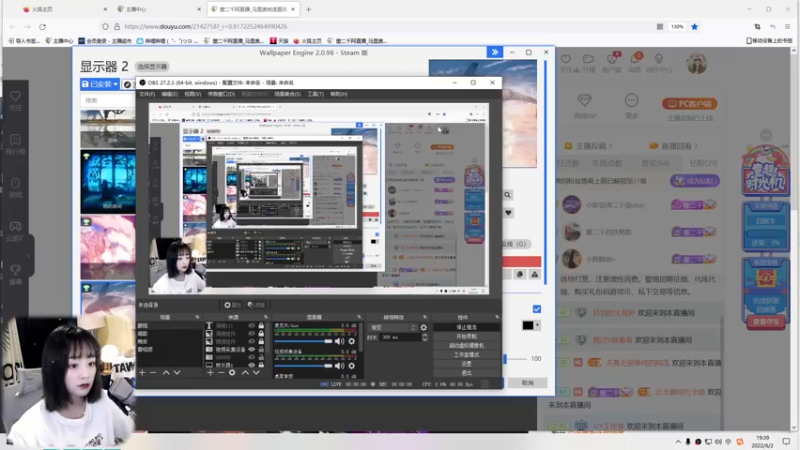Image resolution: width=800 pixels, height=450 pixels.
Task: Open the 渐变 transition dropdown in OBS
Action: (393, 328)
